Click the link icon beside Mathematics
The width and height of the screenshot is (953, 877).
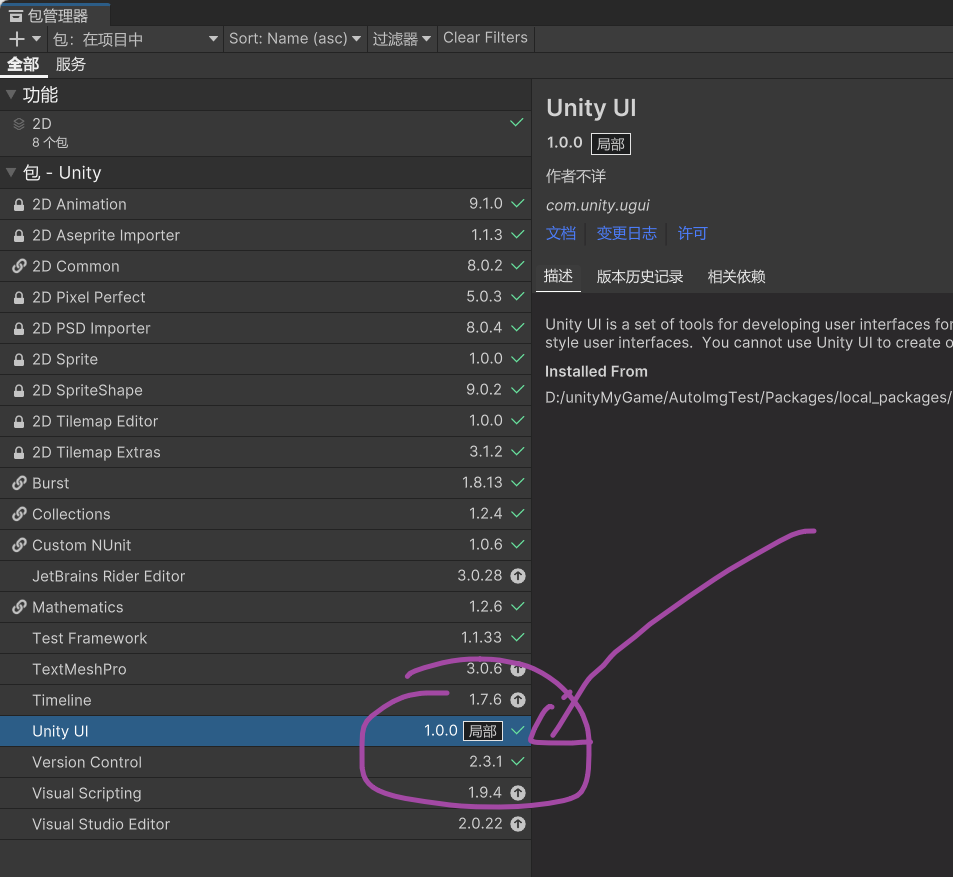click(x=19, y=607)
